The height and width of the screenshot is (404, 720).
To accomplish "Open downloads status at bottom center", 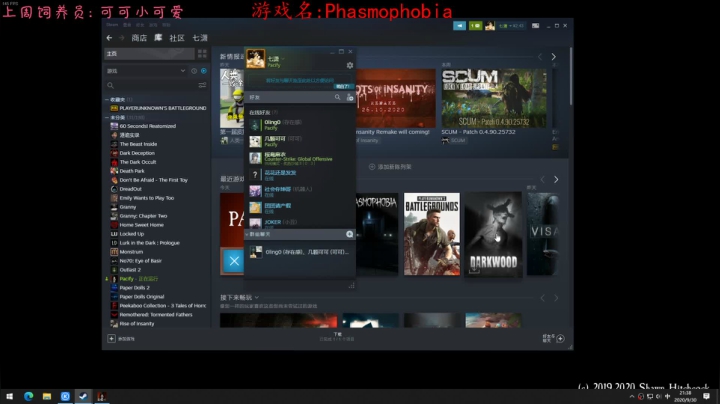I will [x=337, y=337].
